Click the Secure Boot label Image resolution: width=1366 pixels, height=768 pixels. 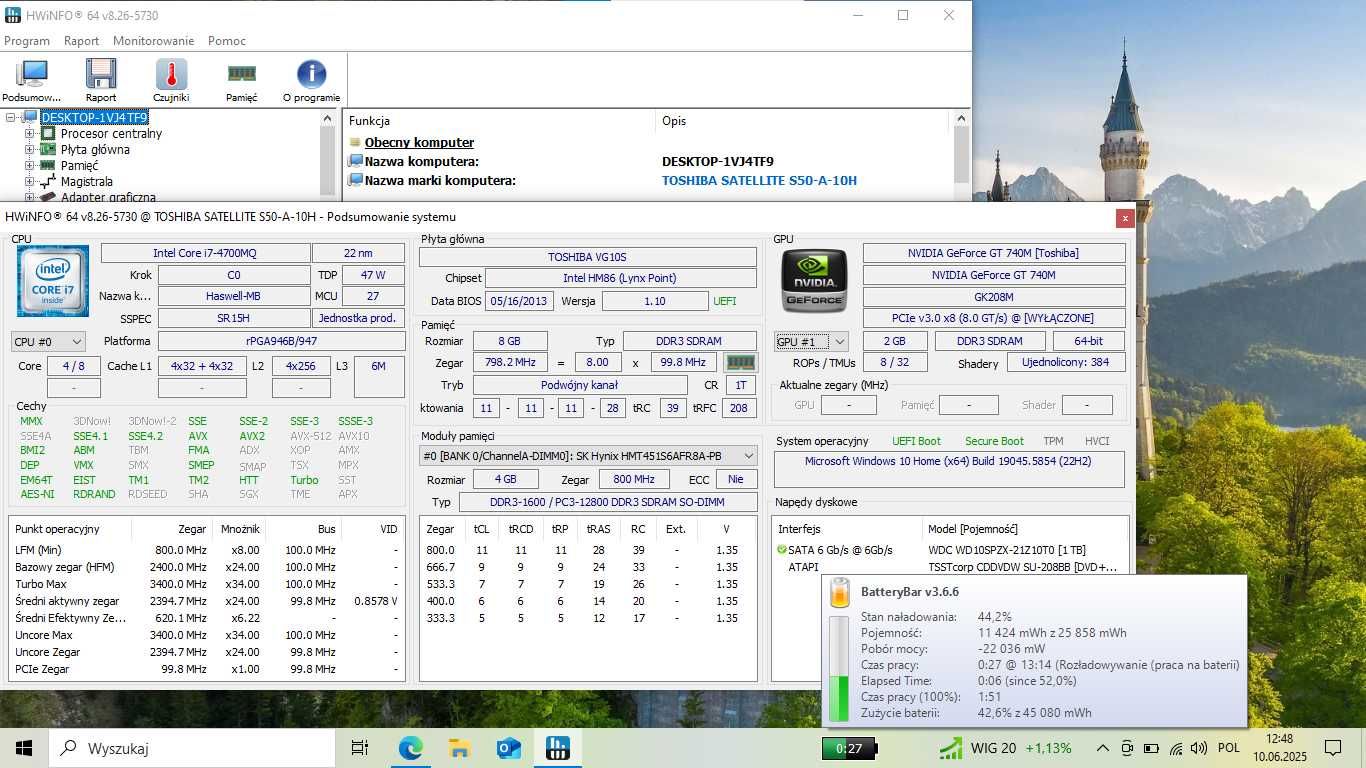[x=994, y=441]
